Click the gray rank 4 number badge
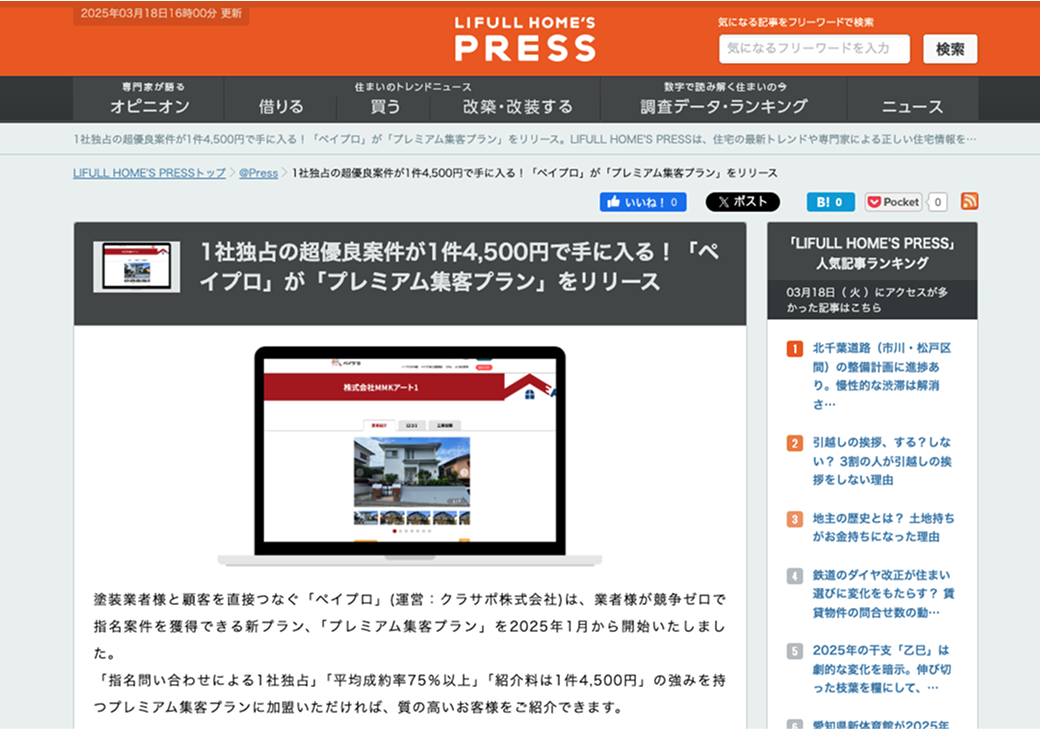This screenshot has height=729, width=1040. (x=795, y=576)
